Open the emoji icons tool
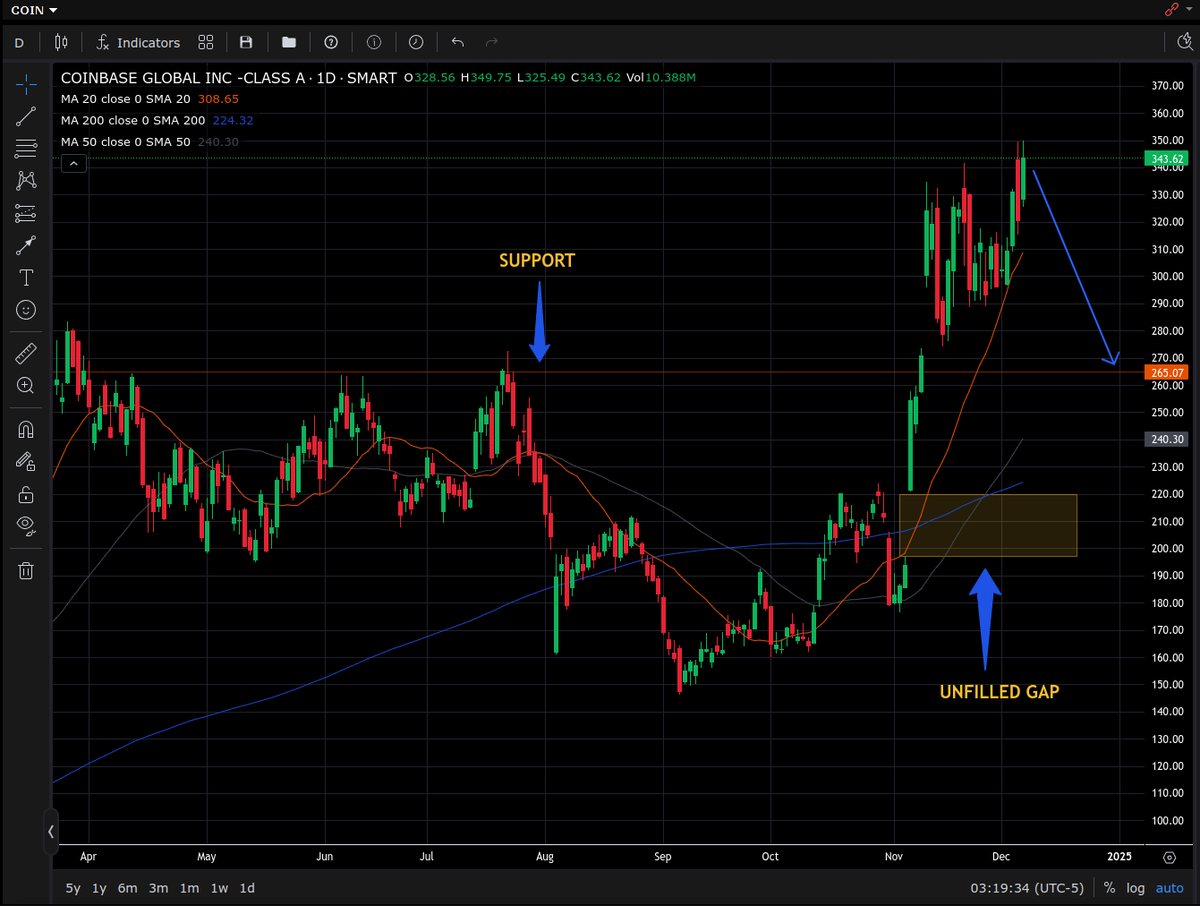The image size is (1200, 906). [x=26, y=310]
